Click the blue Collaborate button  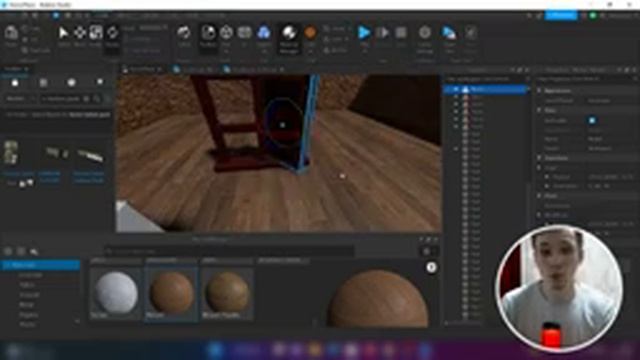tap(561, 16)
